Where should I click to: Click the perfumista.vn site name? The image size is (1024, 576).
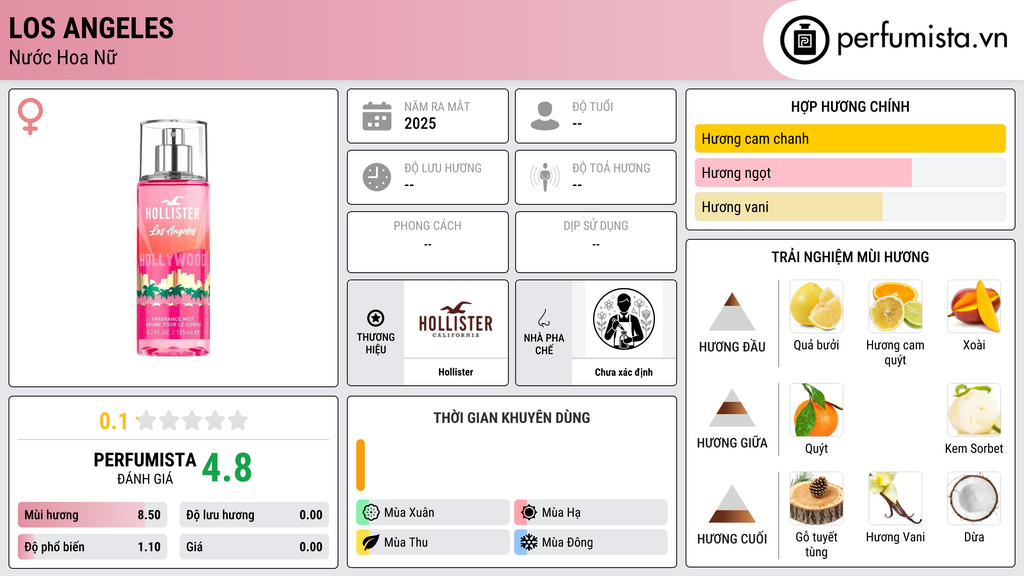pos(922,38)
